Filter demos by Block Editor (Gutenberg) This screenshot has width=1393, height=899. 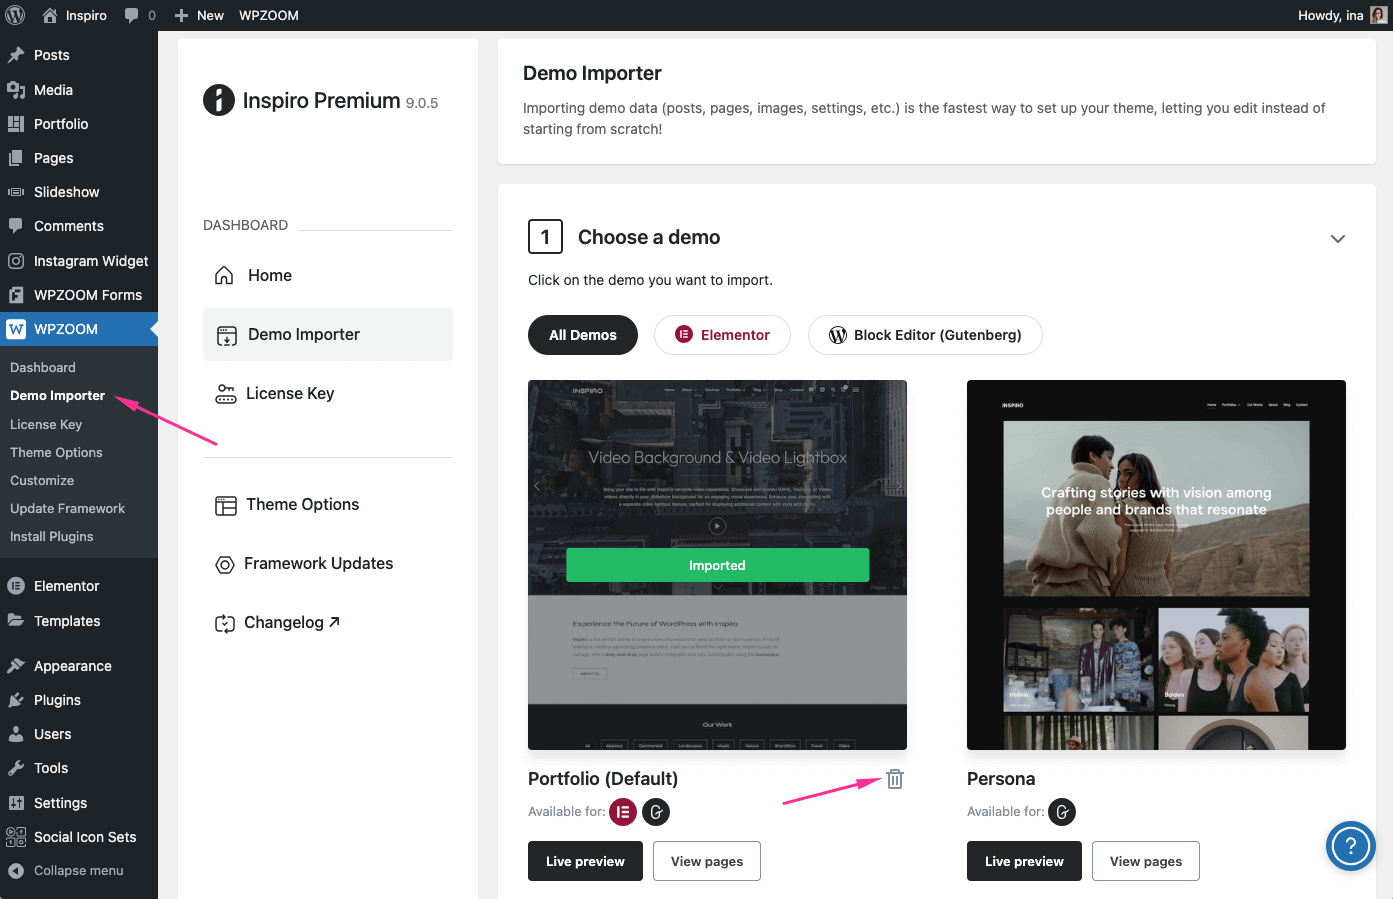click(925, 335)
